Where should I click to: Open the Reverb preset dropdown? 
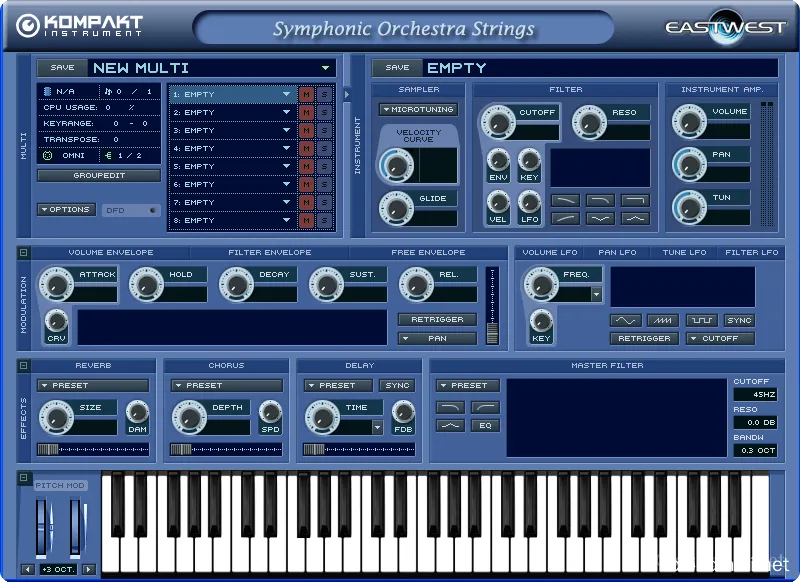coord(93,384)
